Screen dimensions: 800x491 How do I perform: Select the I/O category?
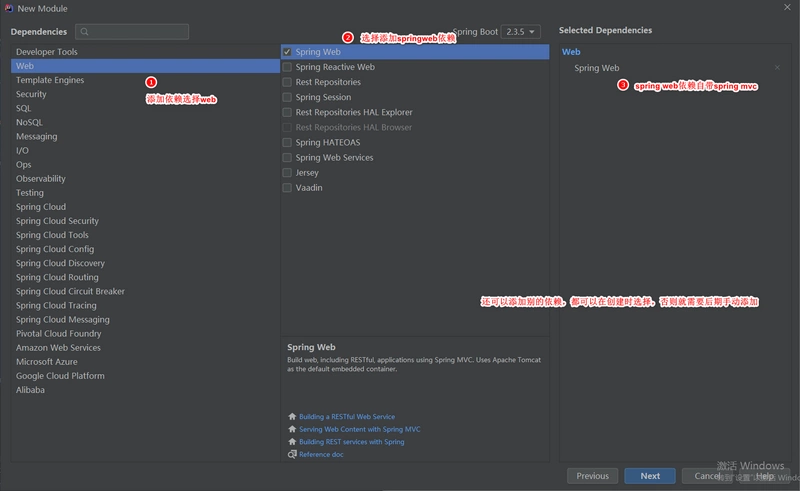point(145,151)
